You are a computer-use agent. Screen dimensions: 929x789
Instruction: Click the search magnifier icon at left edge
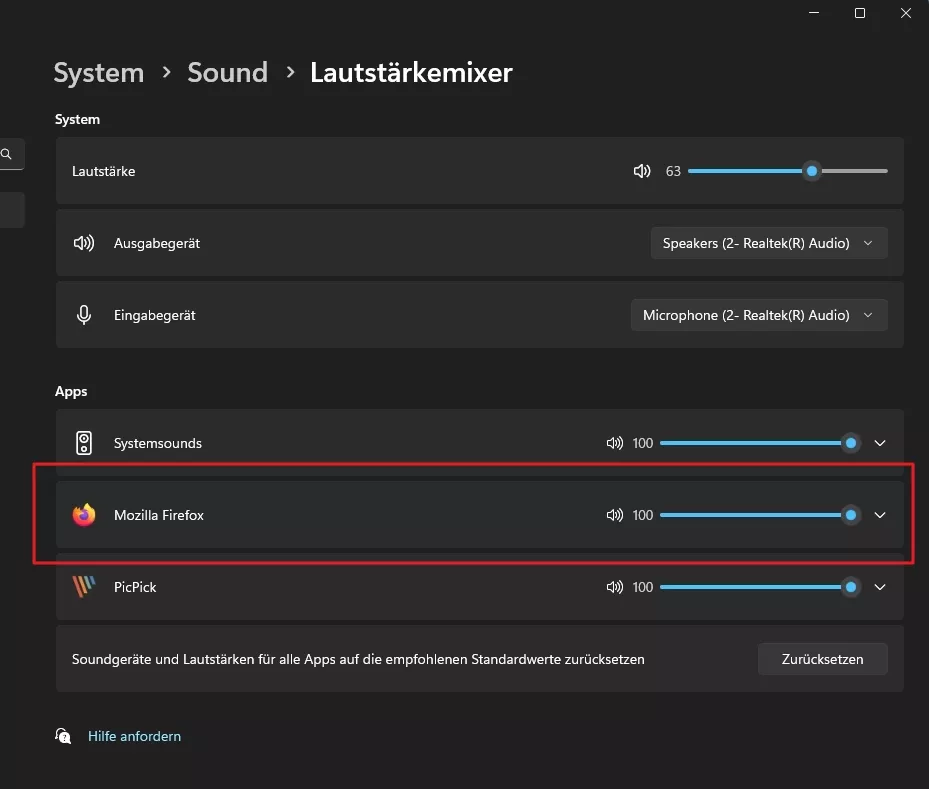click(7, 154)
